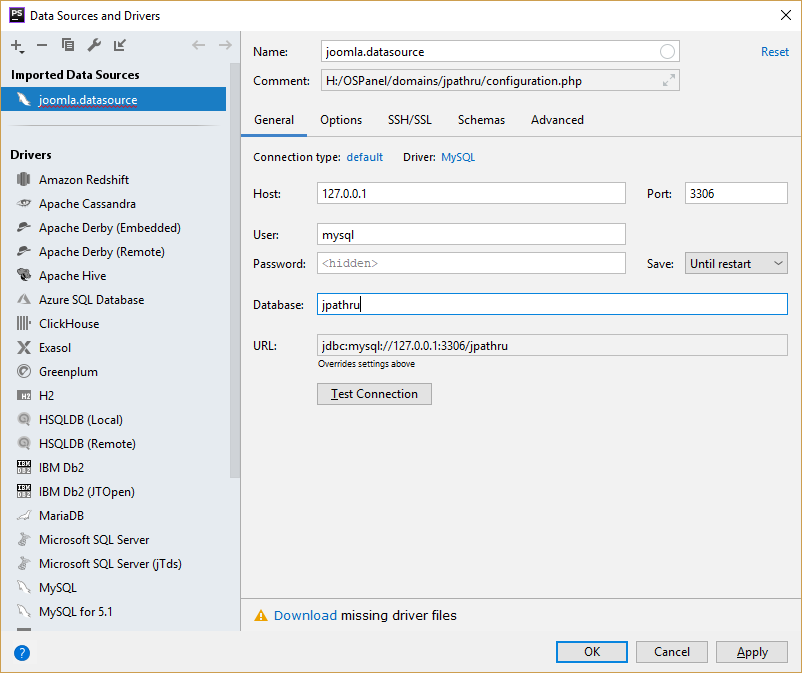Reset the data source settings
Viewport: 802px width, 673px height.
click(x=775, y=51)
